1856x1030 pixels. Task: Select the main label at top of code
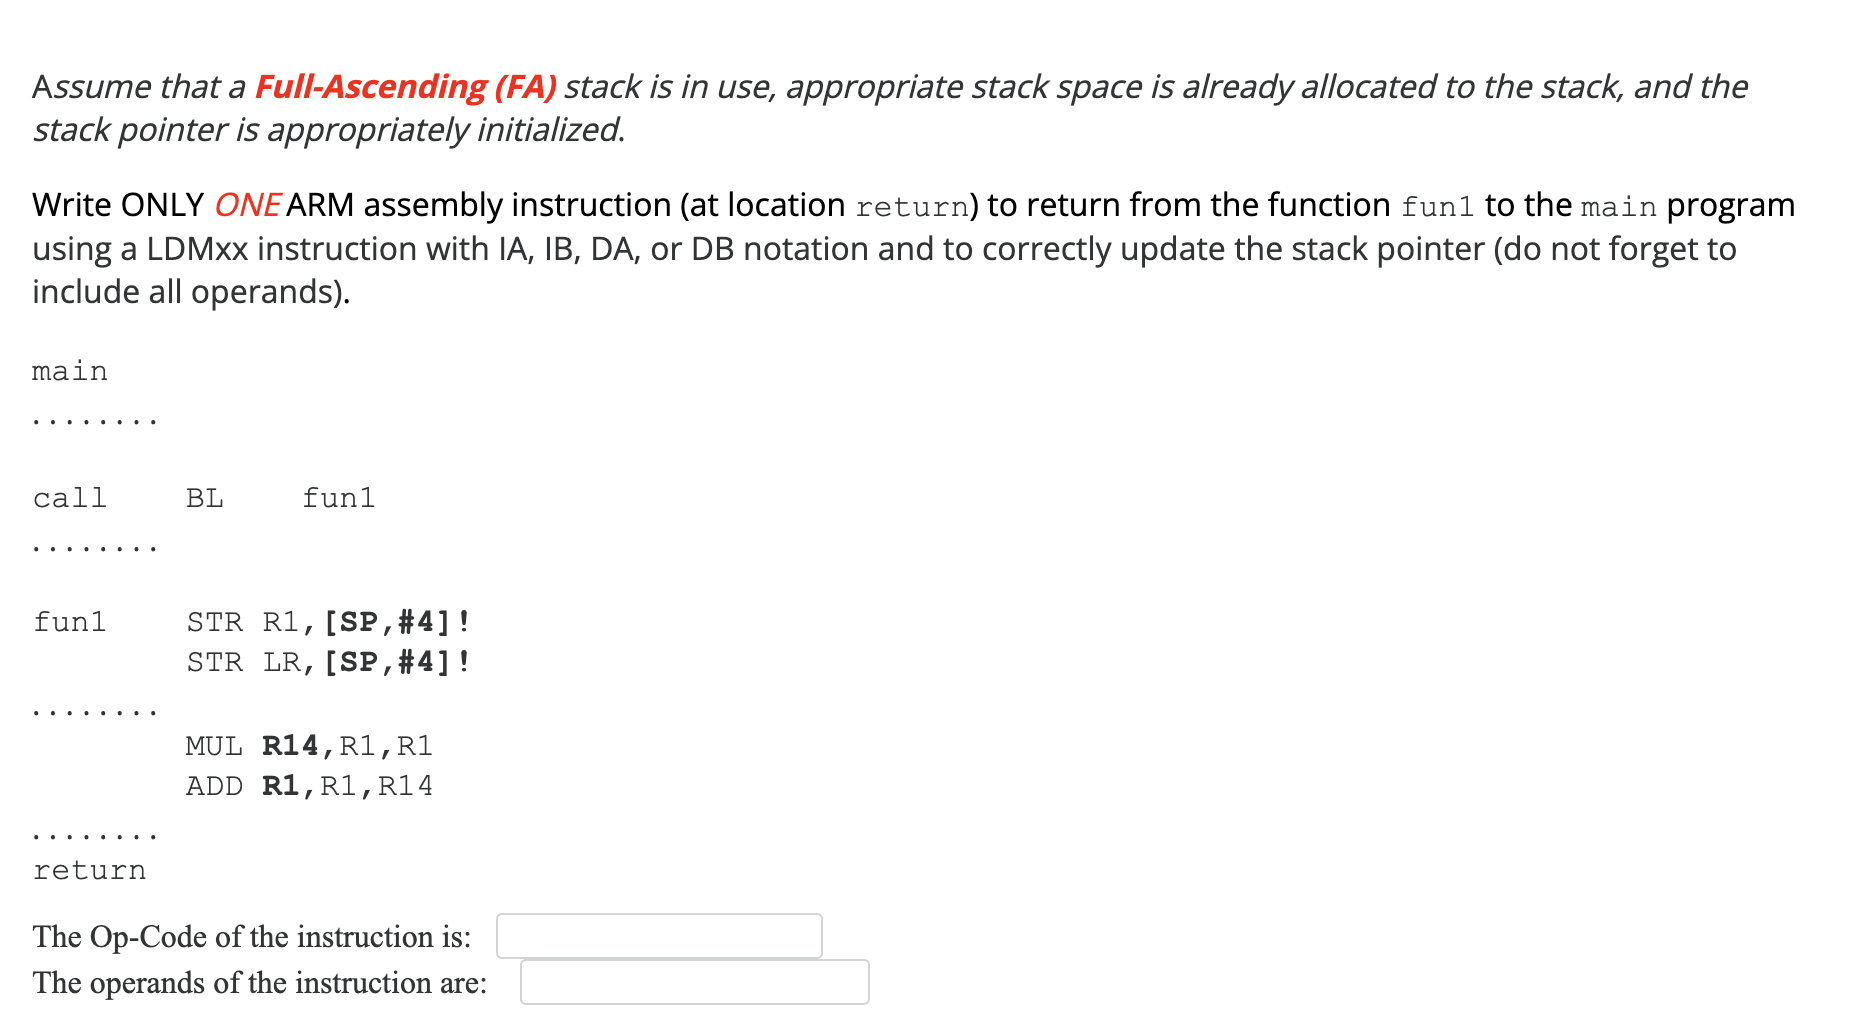(x=69, y=370)
